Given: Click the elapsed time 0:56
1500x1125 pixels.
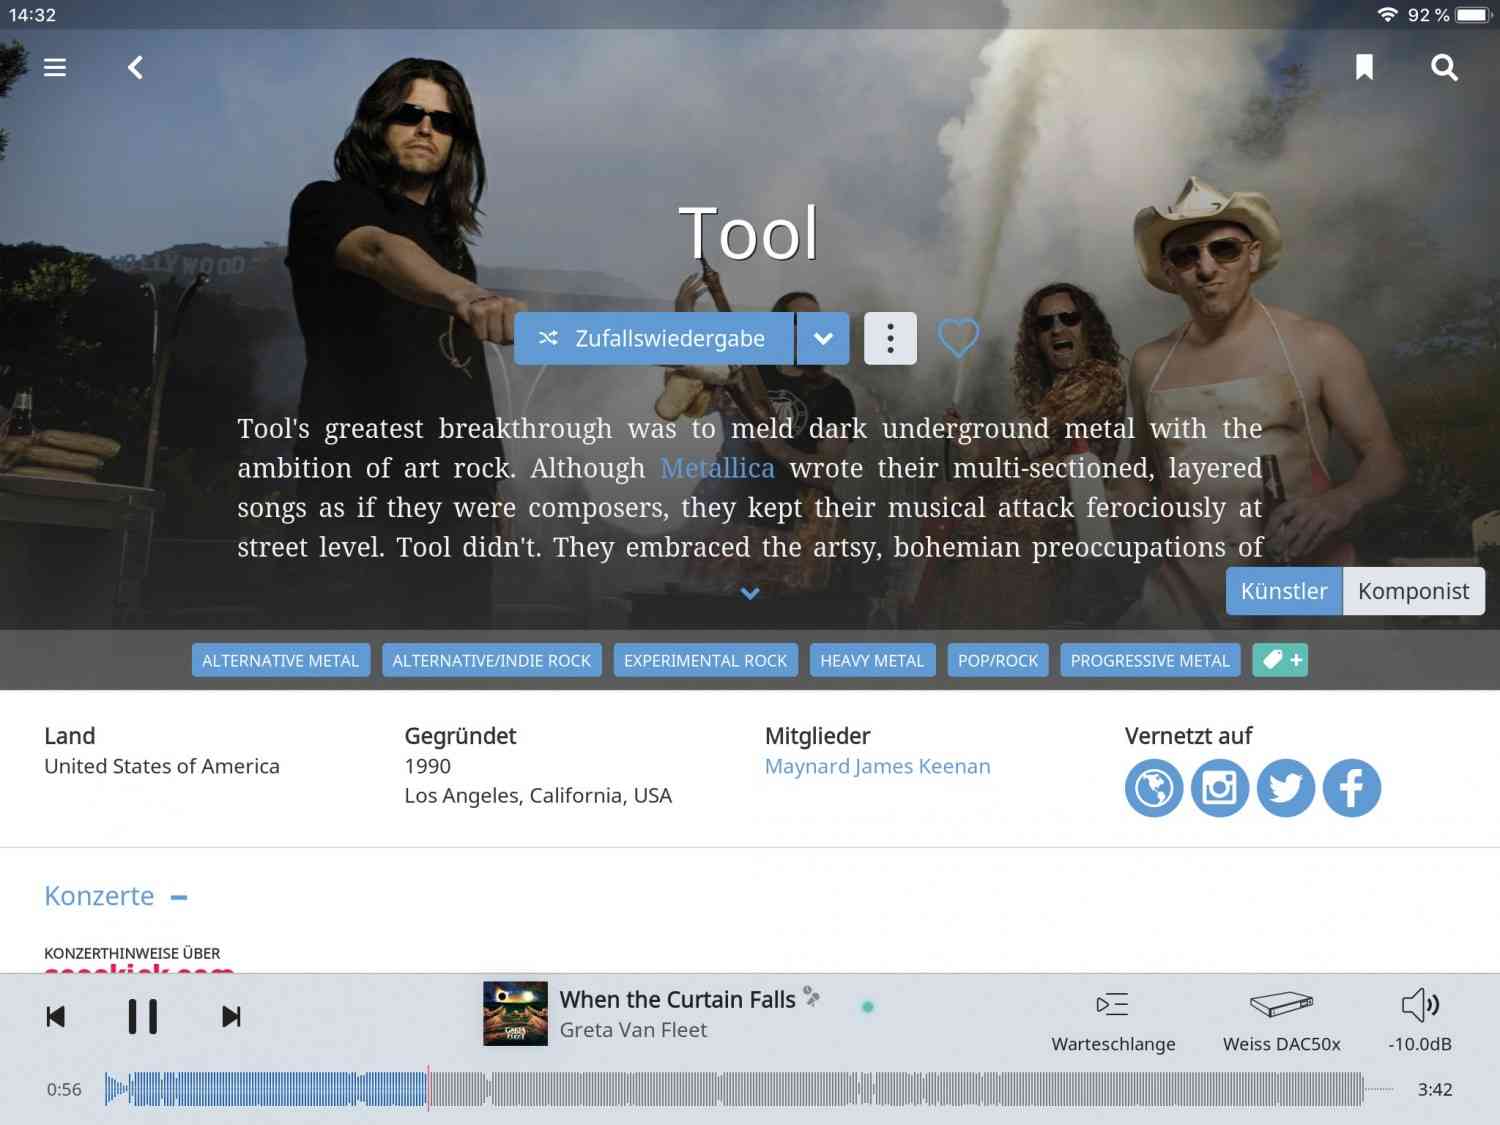Looking at the screenshot, I should click(64, 1090).
